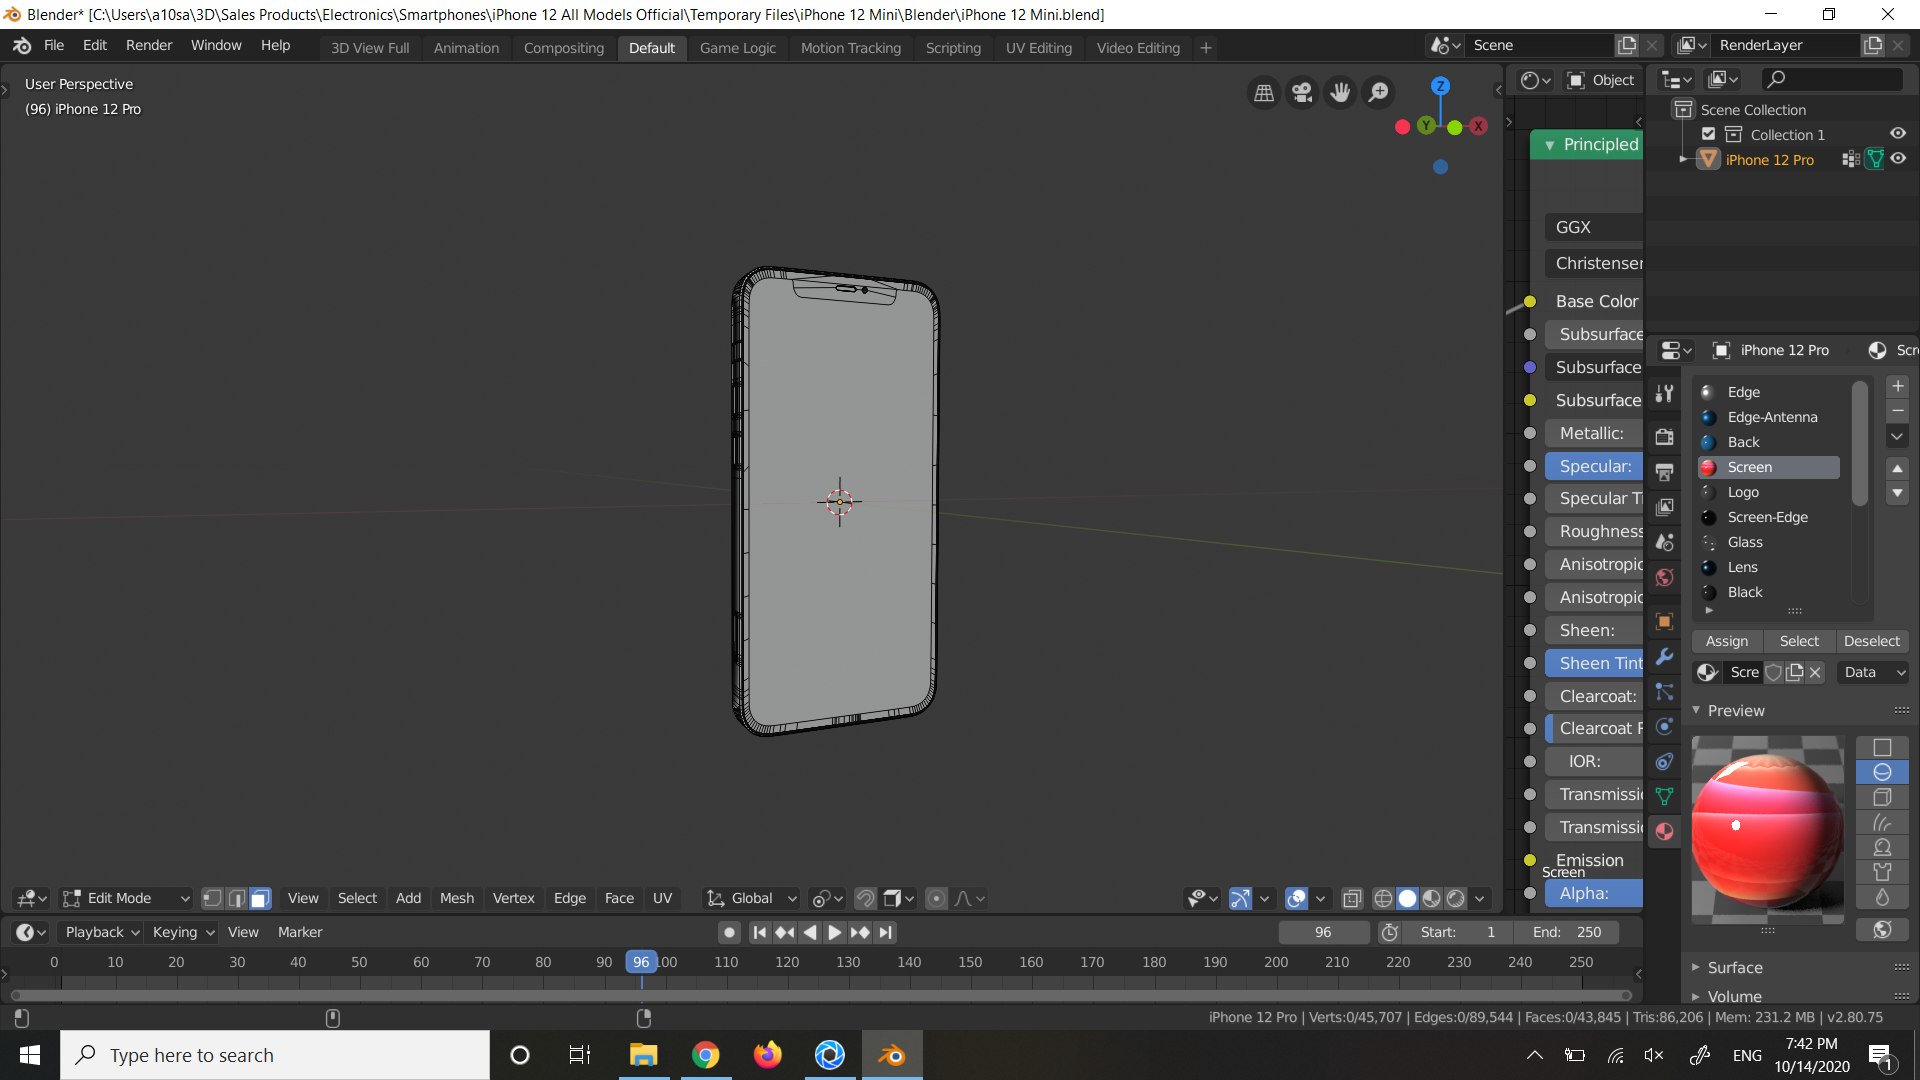Open the Render properties tab
The width and height of the screenshot is (1920, 1080).
click(x=1664, y=437)
